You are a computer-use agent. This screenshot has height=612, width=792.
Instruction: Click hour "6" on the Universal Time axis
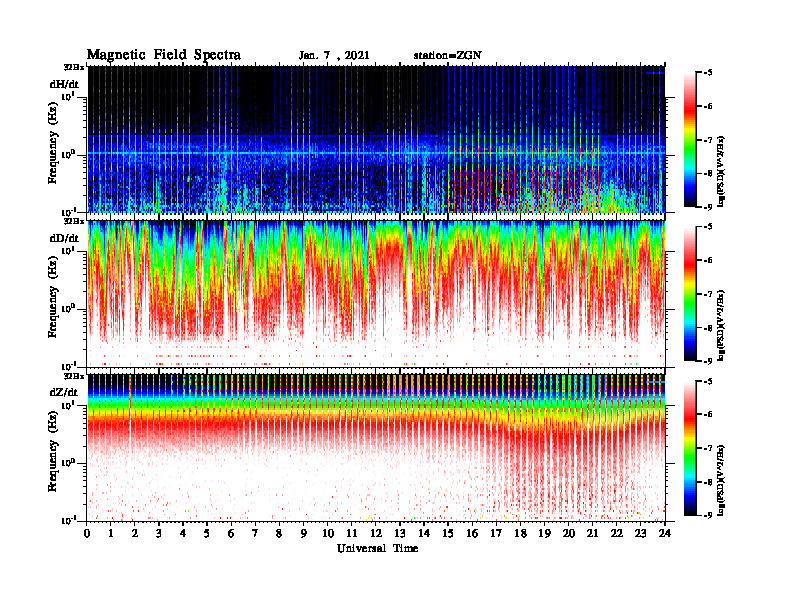click(232, 533)
